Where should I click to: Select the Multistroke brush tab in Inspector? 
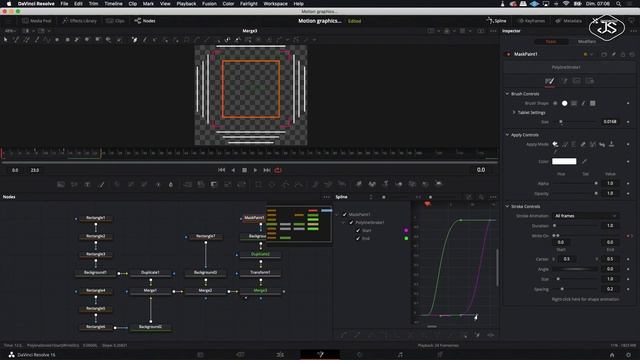550,81
